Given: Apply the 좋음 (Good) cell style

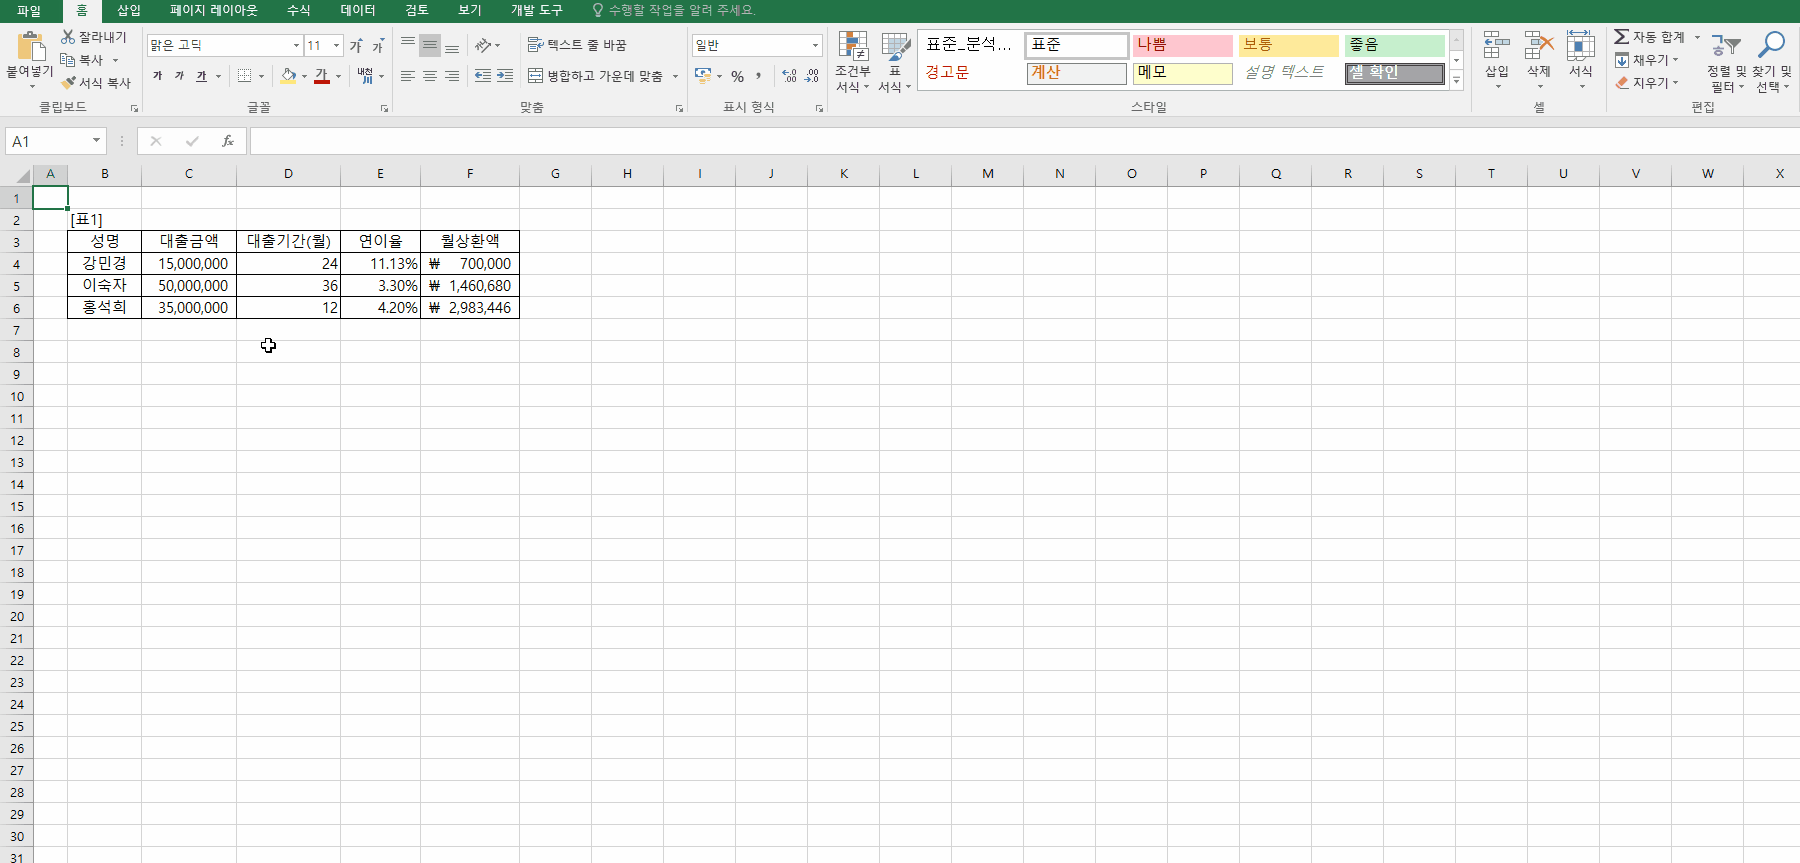Looking at the screenshot, I should coord(1394,45).
